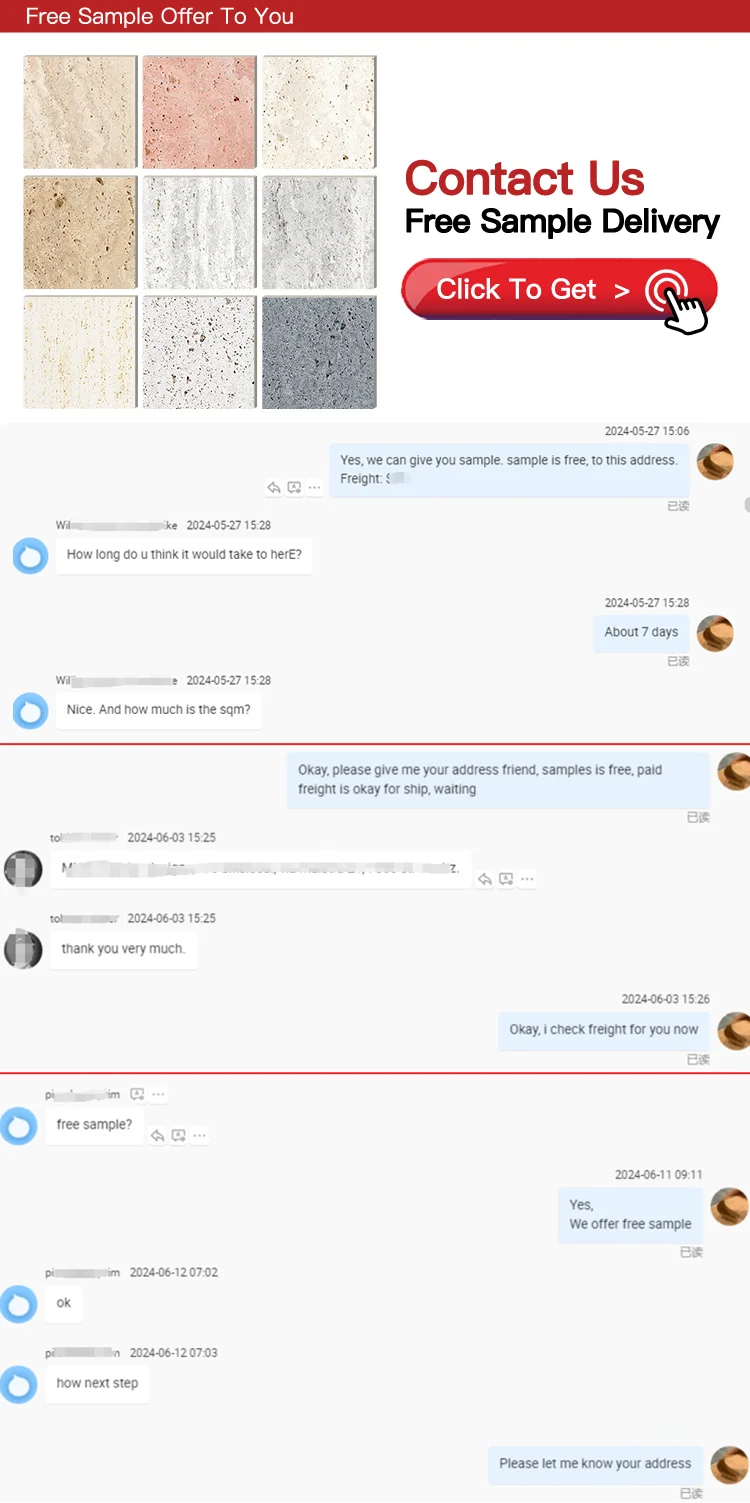Click the red Click To Get button
Image resolution: width=750 pixels, height=1503 pixels.
pyautogui.click(x=560, y=290)
